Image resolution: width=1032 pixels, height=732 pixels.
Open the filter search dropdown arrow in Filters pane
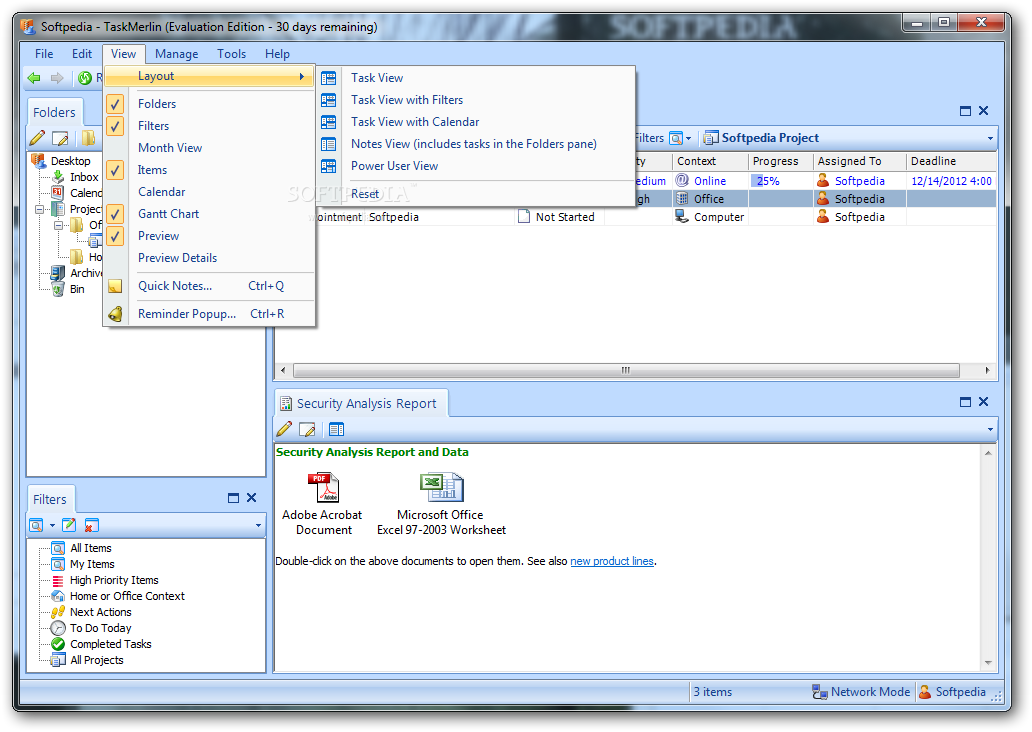pyautogui.click(x=52, y=525)
